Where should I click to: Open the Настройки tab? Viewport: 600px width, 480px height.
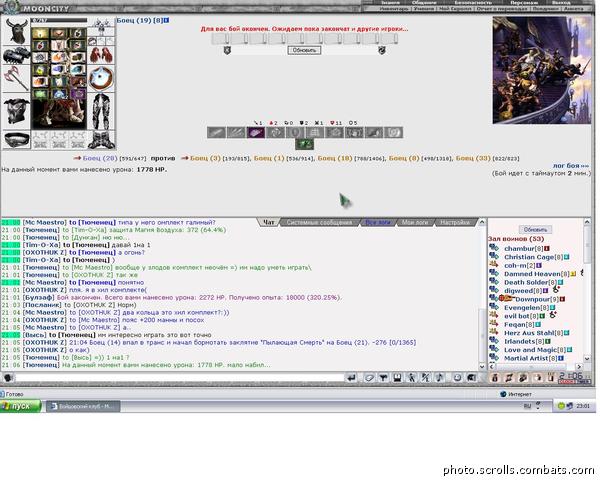pos(455,222)
